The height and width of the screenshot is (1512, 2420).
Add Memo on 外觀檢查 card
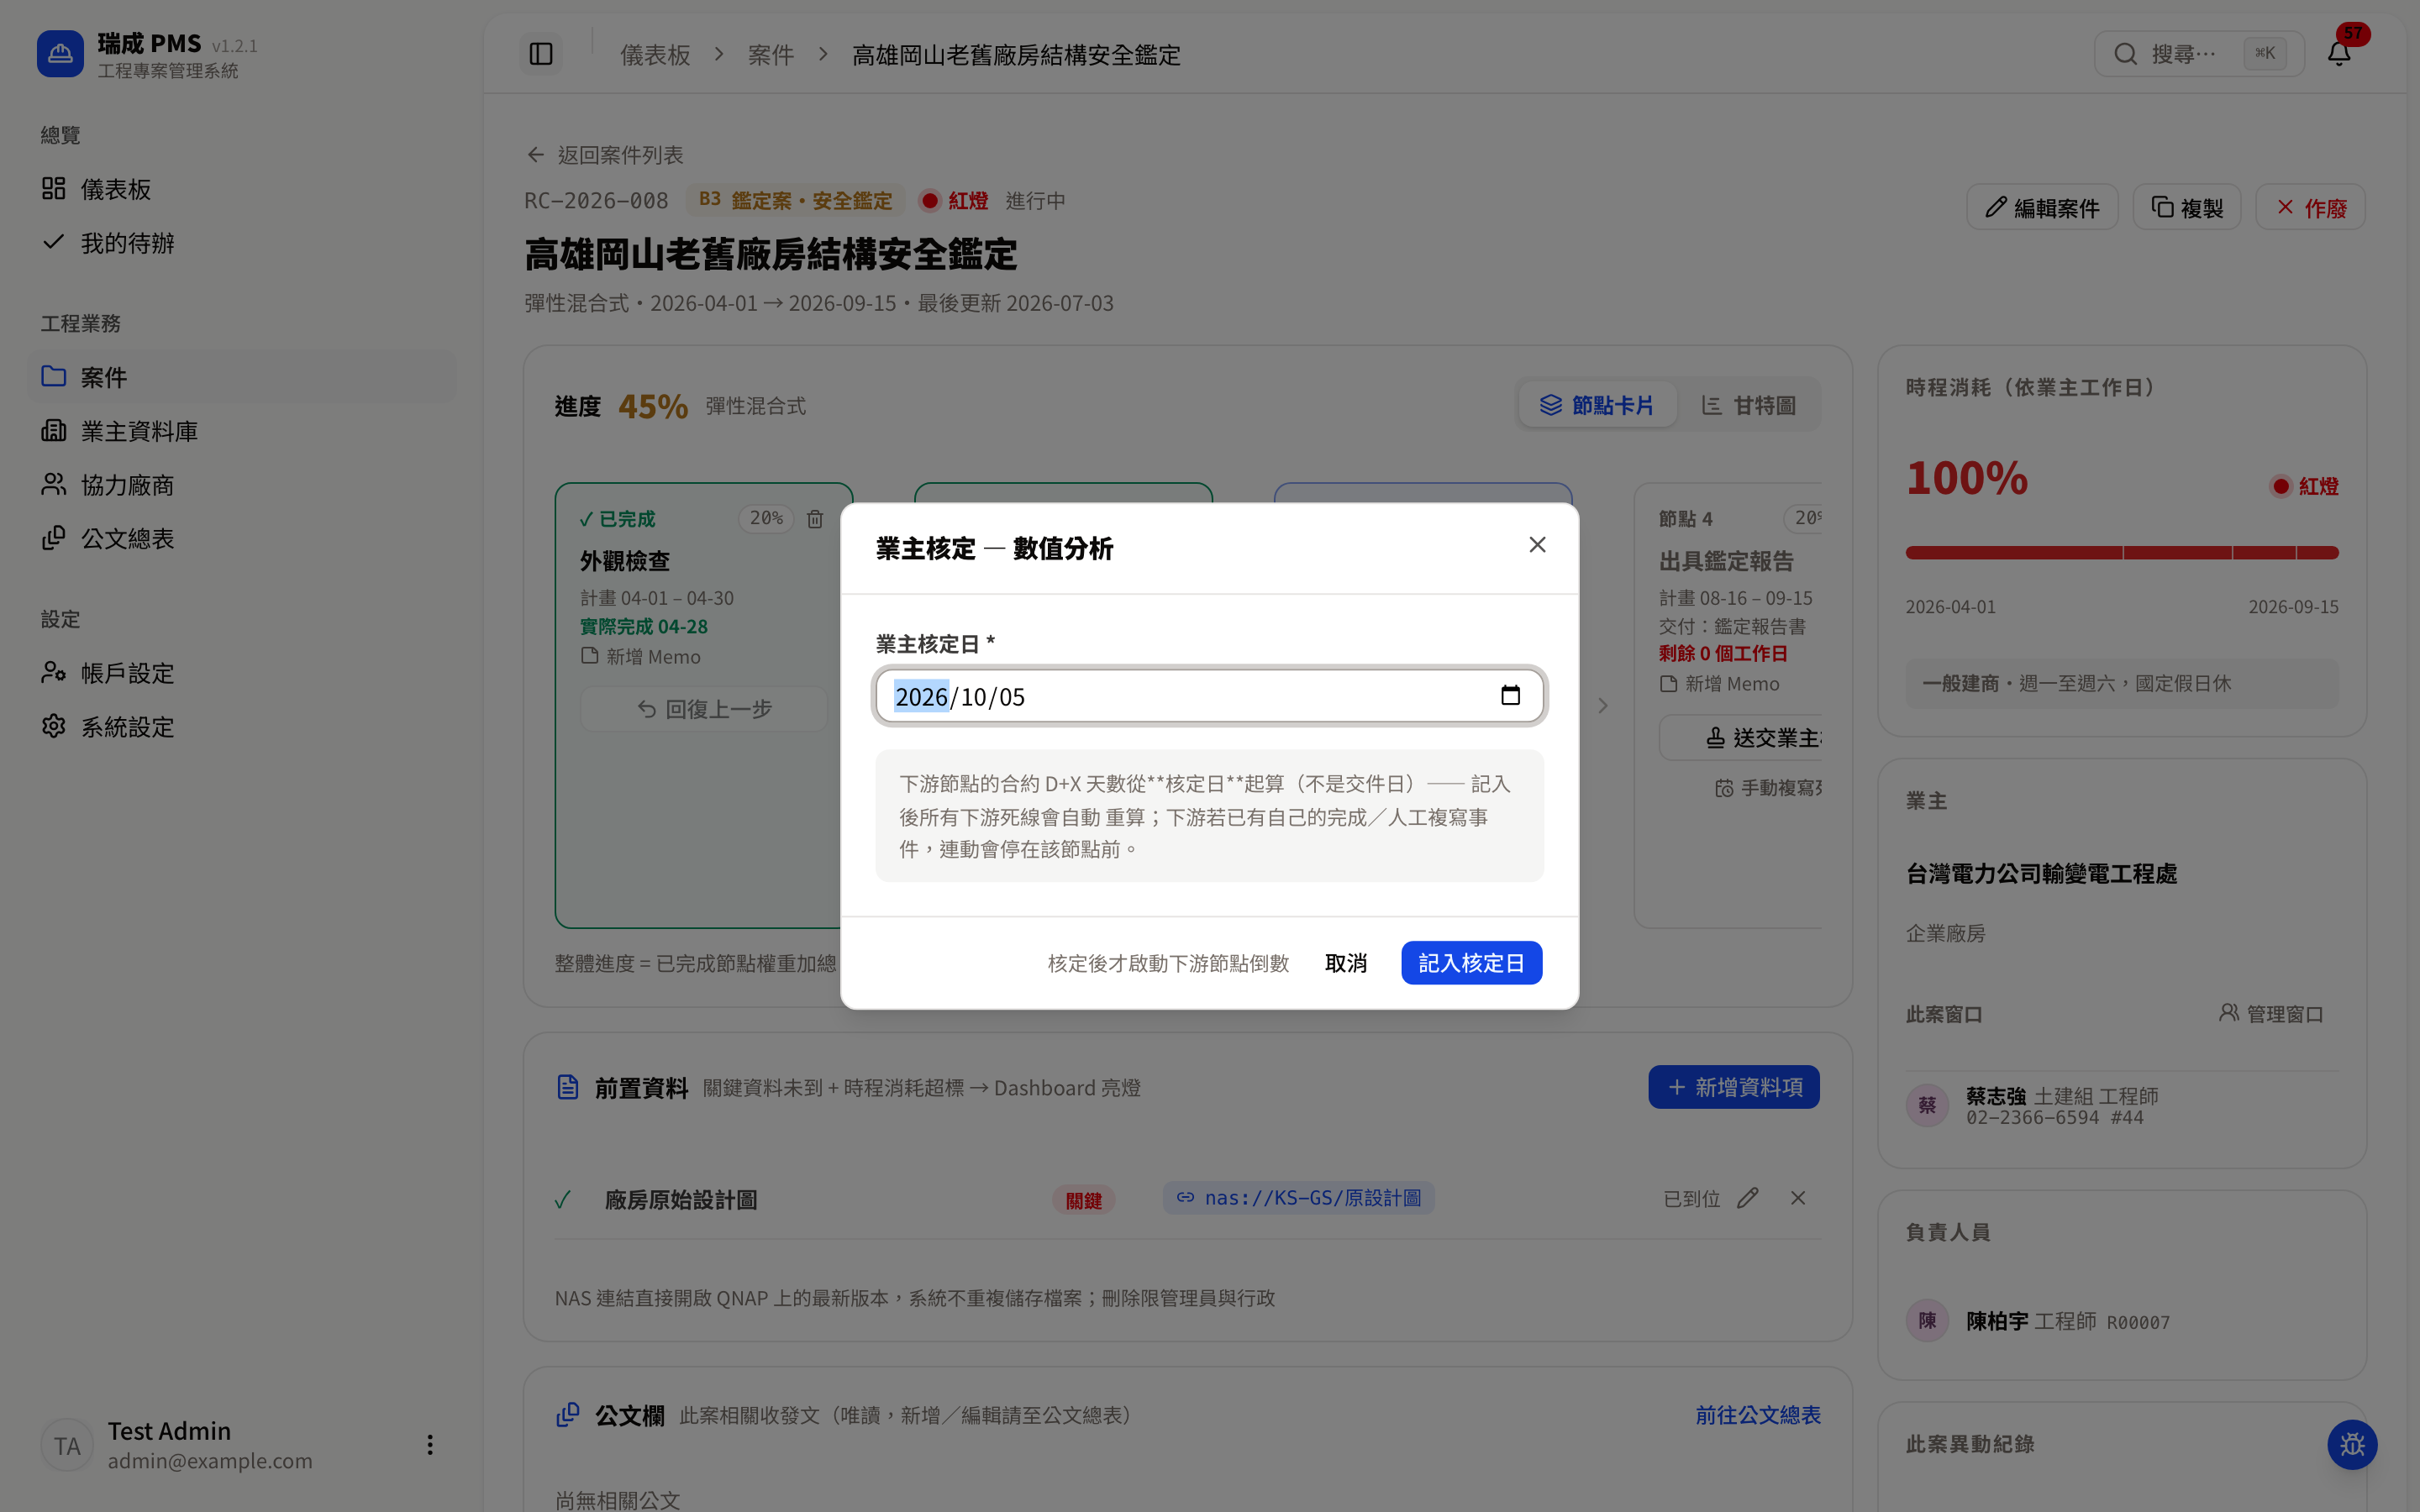point(641,657)
